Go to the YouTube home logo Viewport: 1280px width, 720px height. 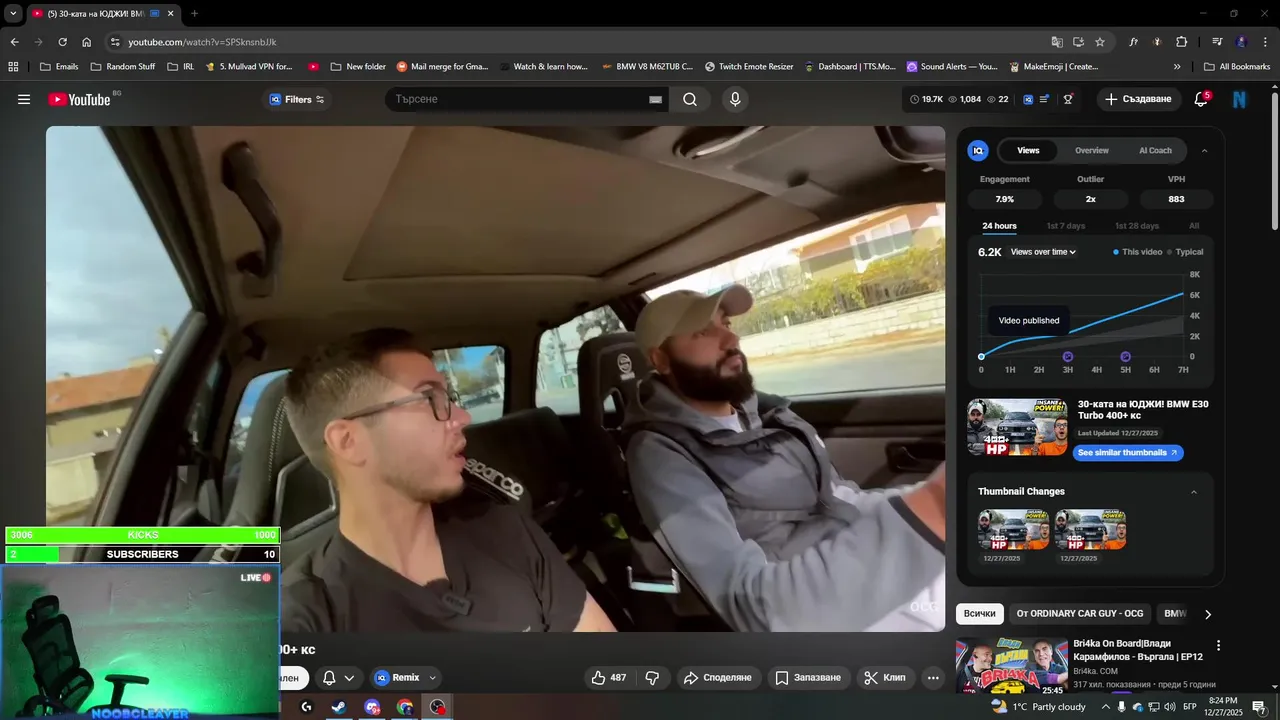79,99
